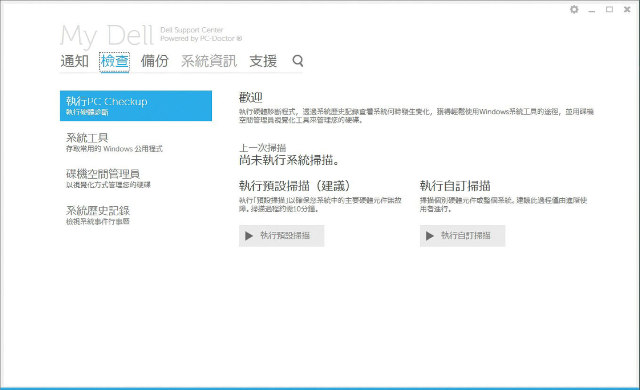This screenshot has width=640, height=390.
Task: Open the 系統資訊 tab
Action: (209, 61)
